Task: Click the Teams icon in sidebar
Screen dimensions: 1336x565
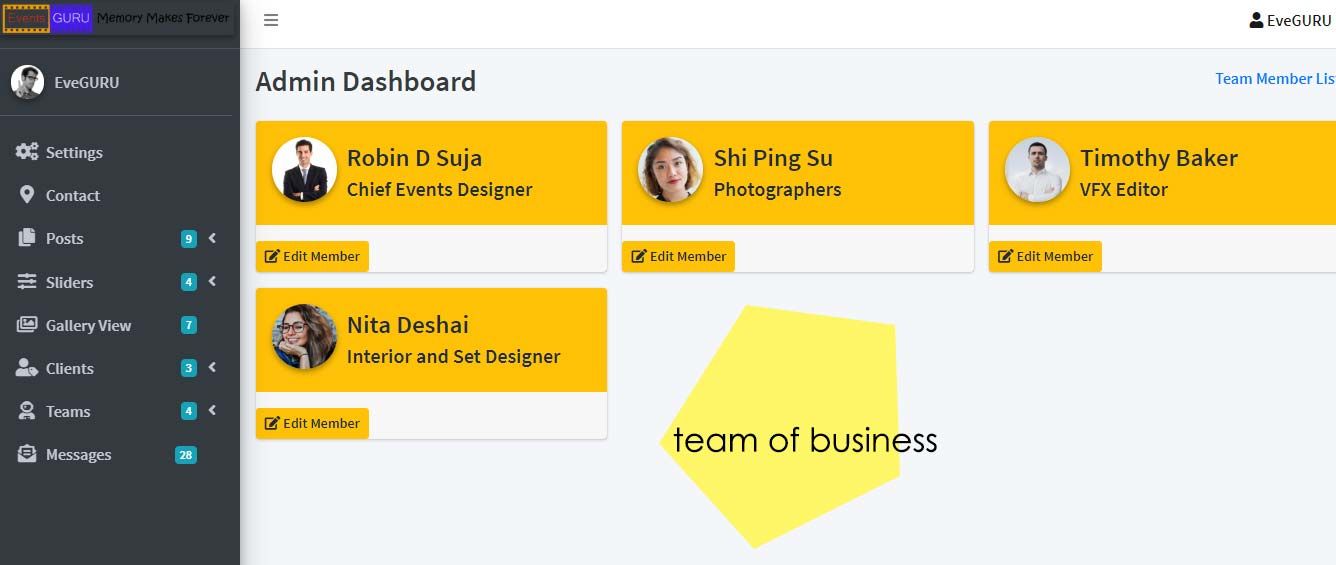Action: point(27,411)
